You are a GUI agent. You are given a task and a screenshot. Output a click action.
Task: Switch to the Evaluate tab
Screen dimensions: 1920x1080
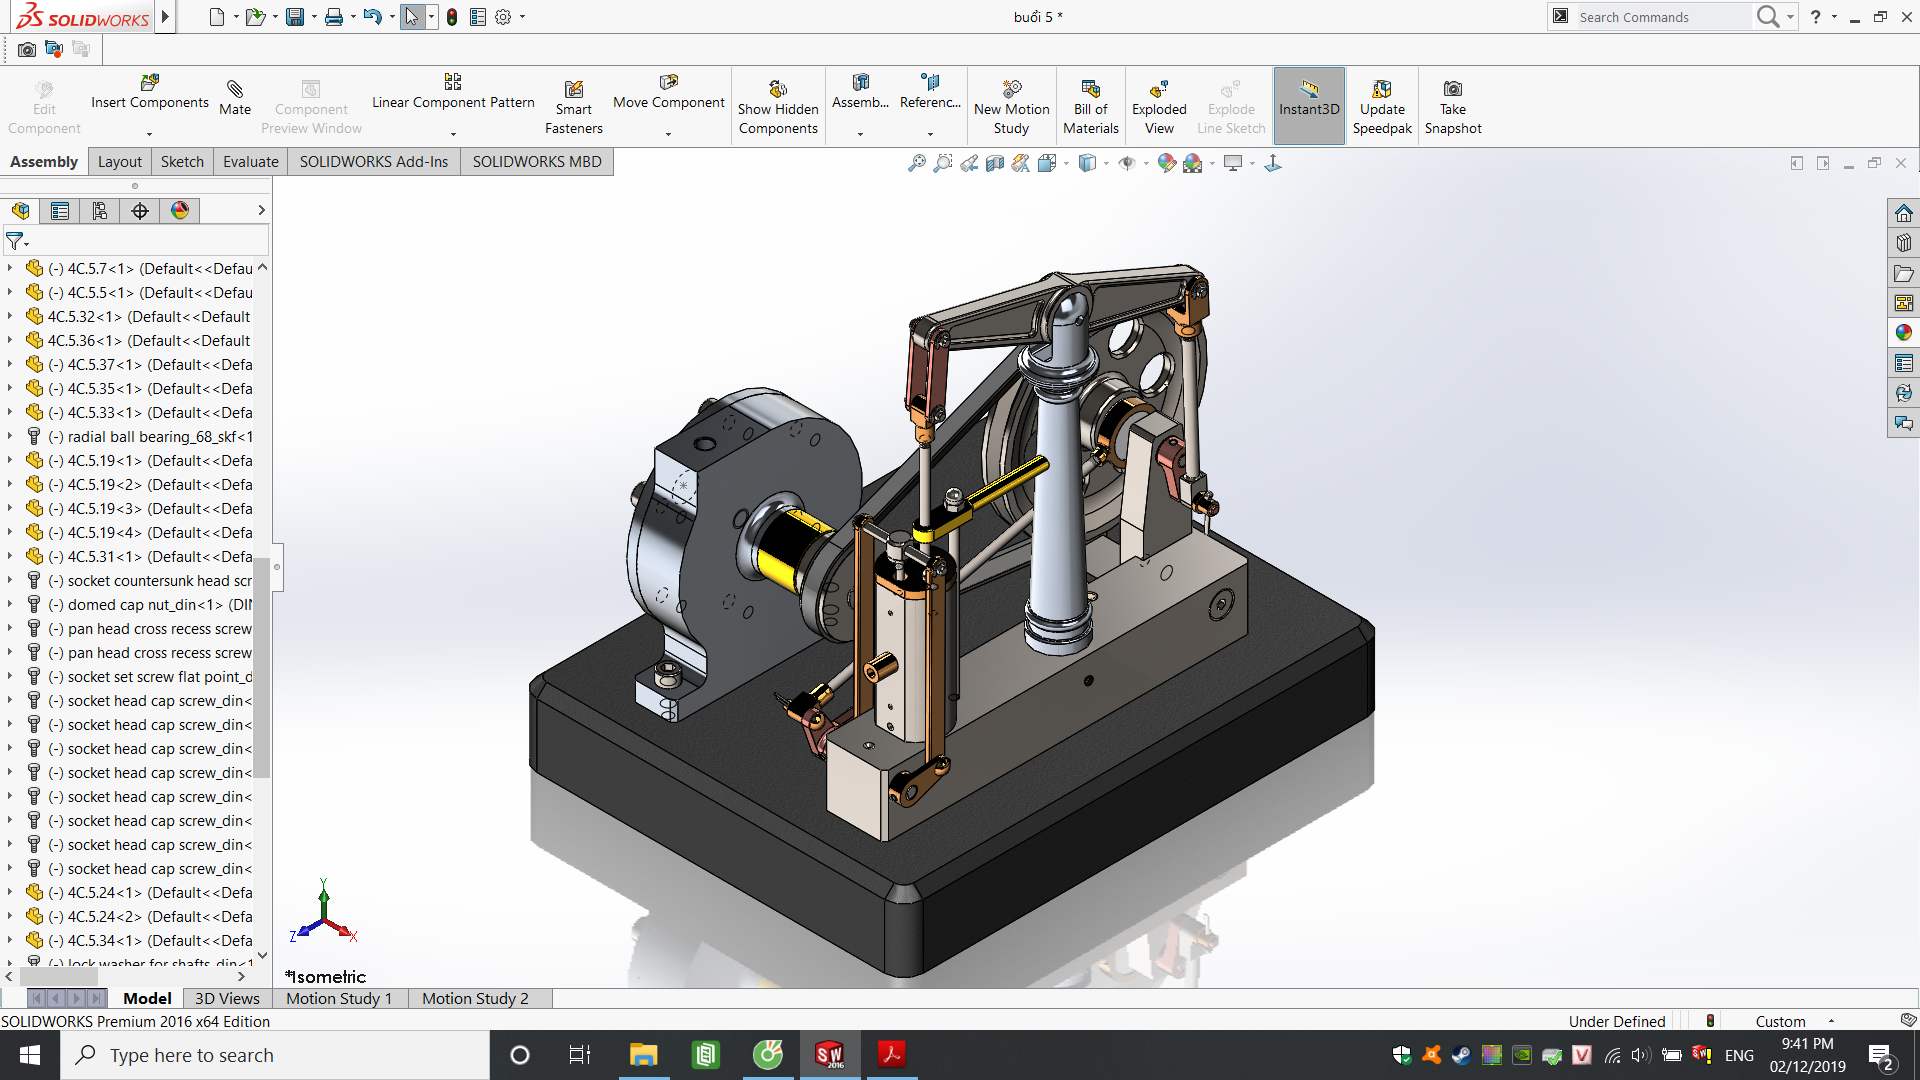pyautogui.click(x=251, y=162)
